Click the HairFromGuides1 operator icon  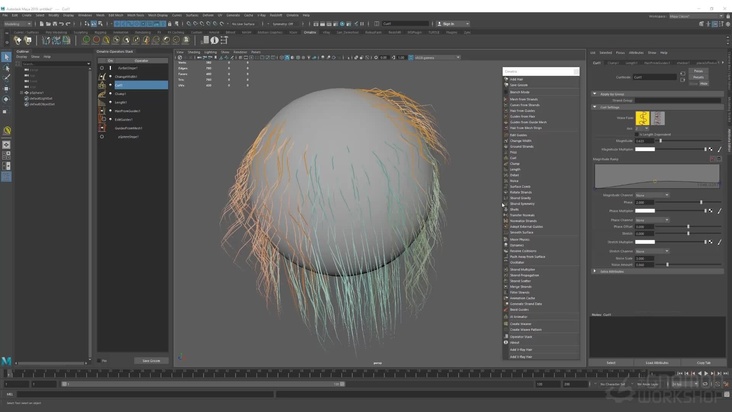[x=102, y=111]
